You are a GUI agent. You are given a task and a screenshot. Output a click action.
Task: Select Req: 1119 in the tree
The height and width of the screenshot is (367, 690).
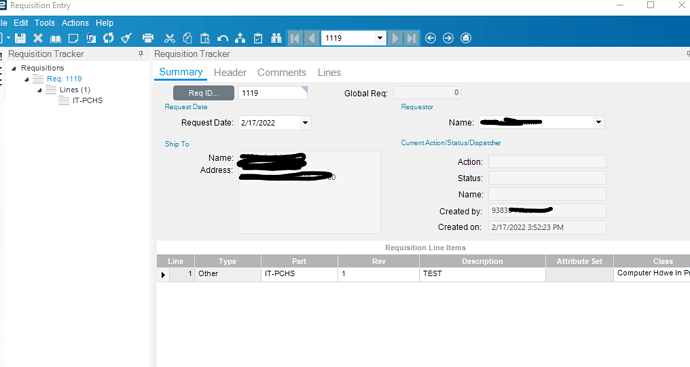click(64, 79)
